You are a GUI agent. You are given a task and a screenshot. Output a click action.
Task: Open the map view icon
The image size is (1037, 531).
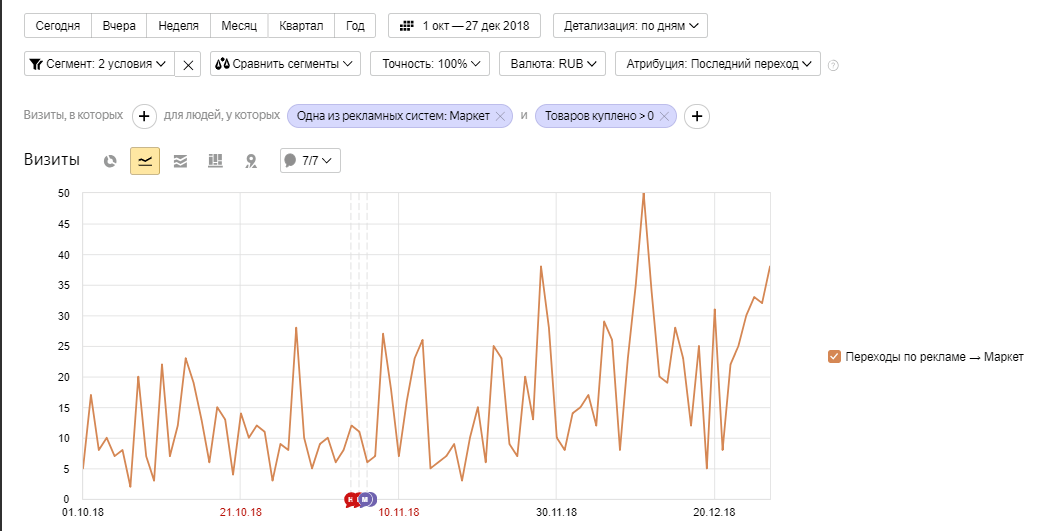(x=251, y=160)
